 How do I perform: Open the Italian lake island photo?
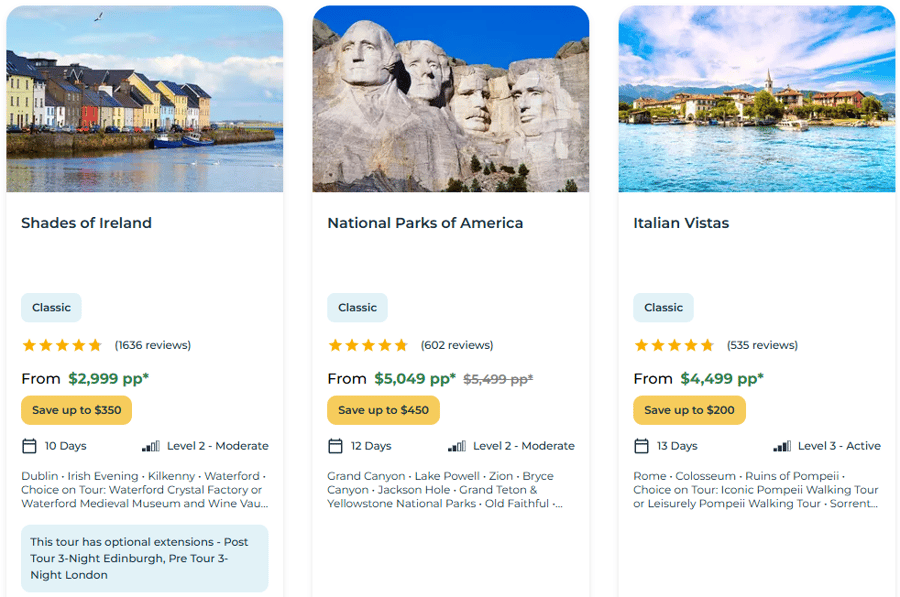(x=756, y=99)
